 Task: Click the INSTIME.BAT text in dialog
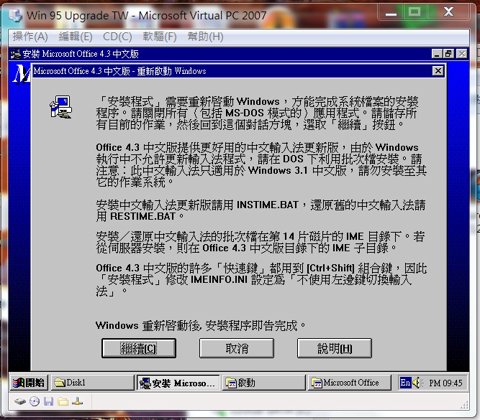(267, 205)
